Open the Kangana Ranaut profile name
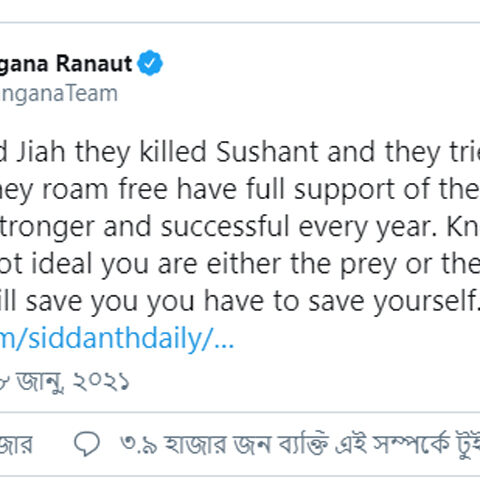The image size is (480, 483). [x=66, y=63]
